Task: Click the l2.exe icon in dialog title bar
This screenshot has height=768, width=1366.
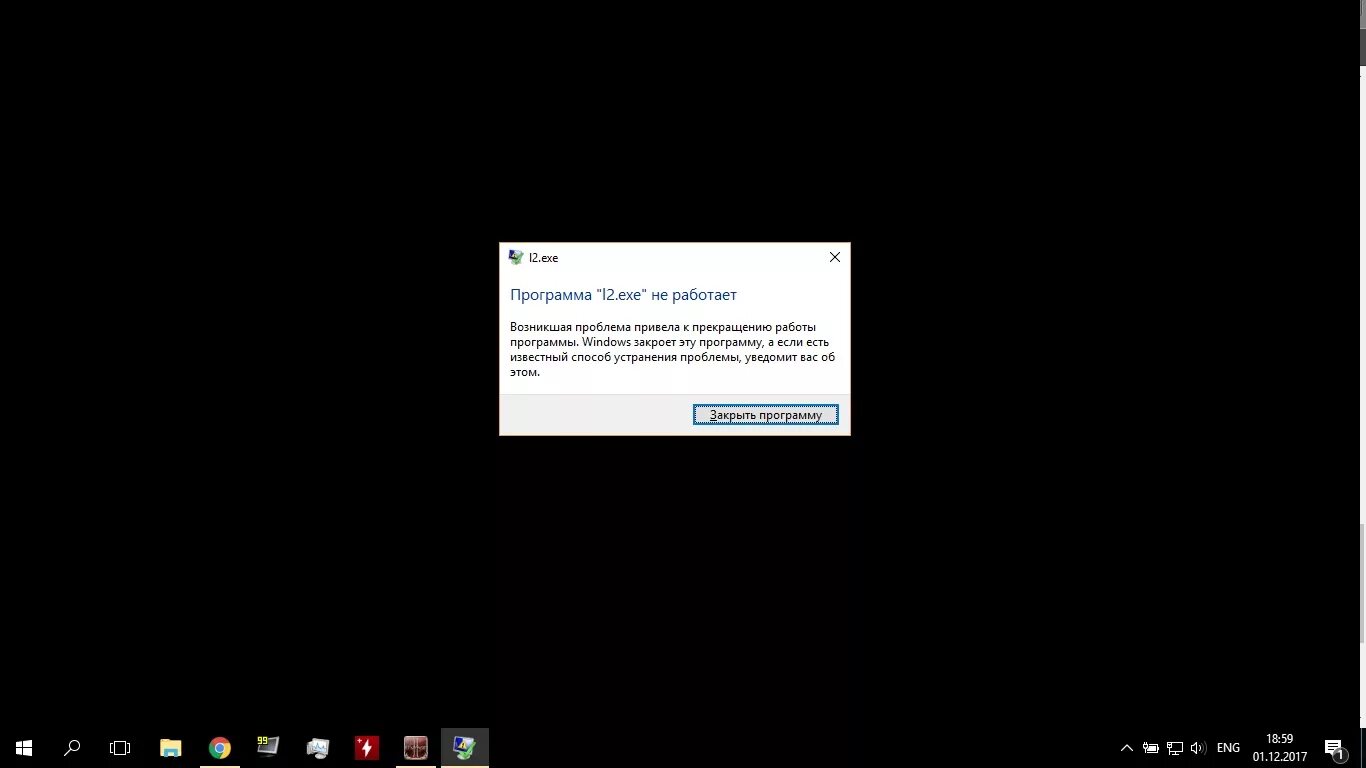Action: 516,257
